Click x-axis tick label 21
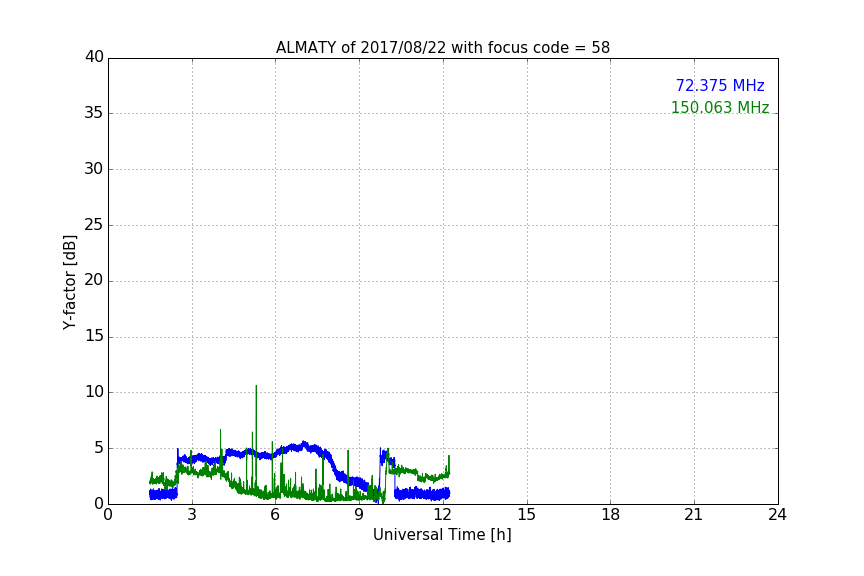864x576 pixels. click(694, 515)
